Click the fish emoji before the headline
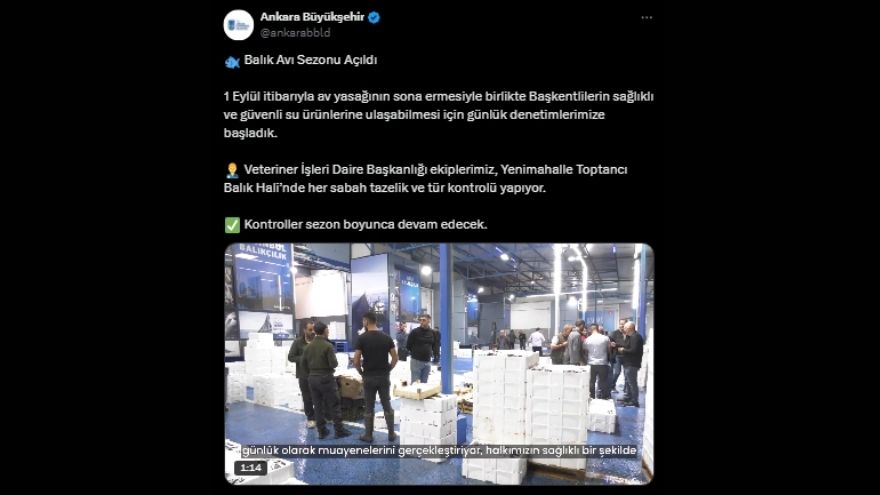The width and height of the screenshot is (880, 495). (x=232, y=61)
